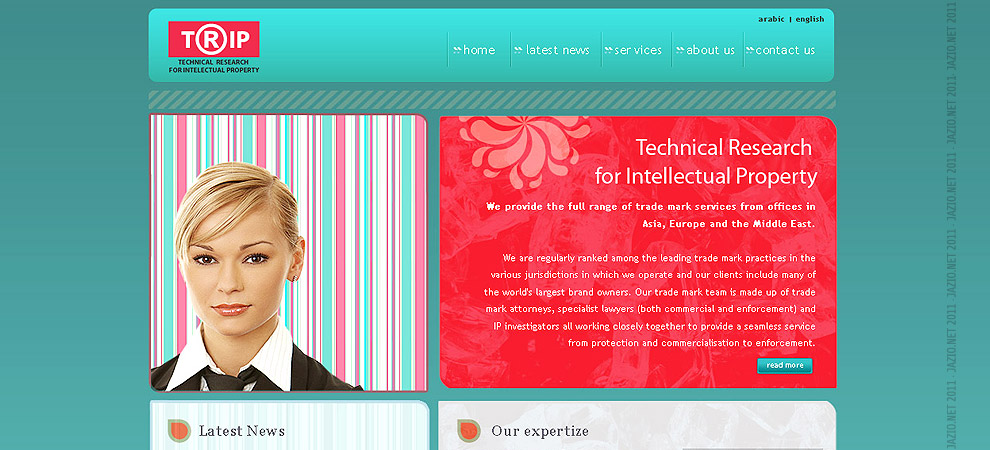This screenshot has width=990, height=450.
Task: Switch language to english
Action: coord(809,19)
